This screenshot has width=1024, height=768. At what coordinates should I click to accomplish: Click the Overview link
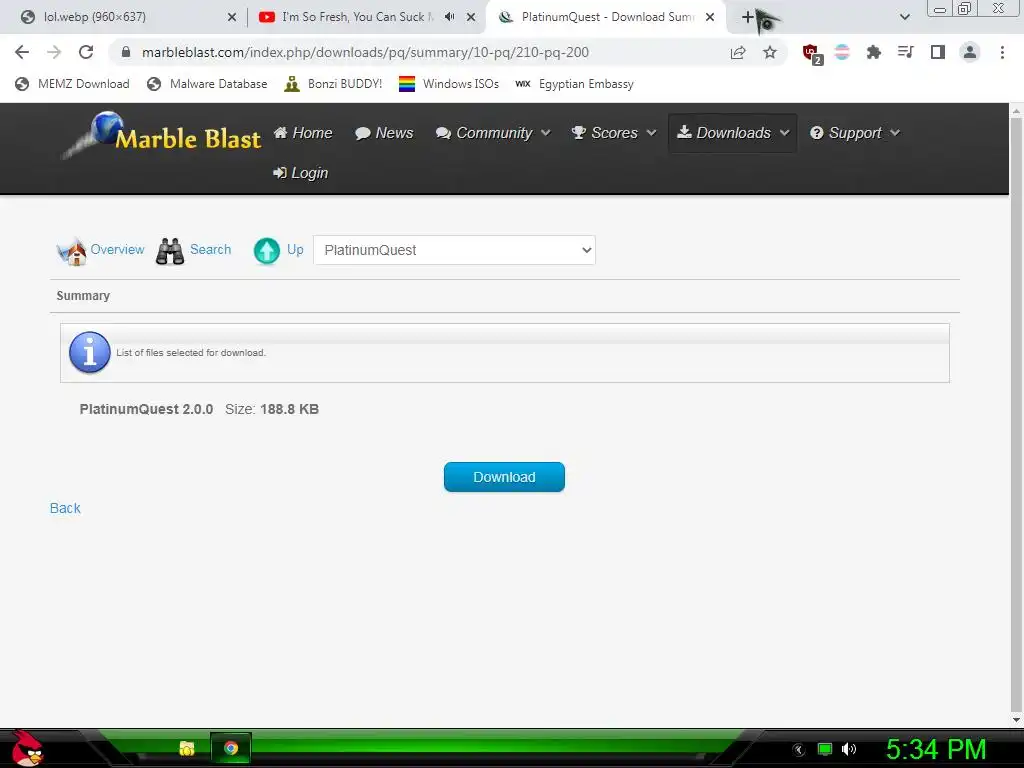(x=117, y=249)
